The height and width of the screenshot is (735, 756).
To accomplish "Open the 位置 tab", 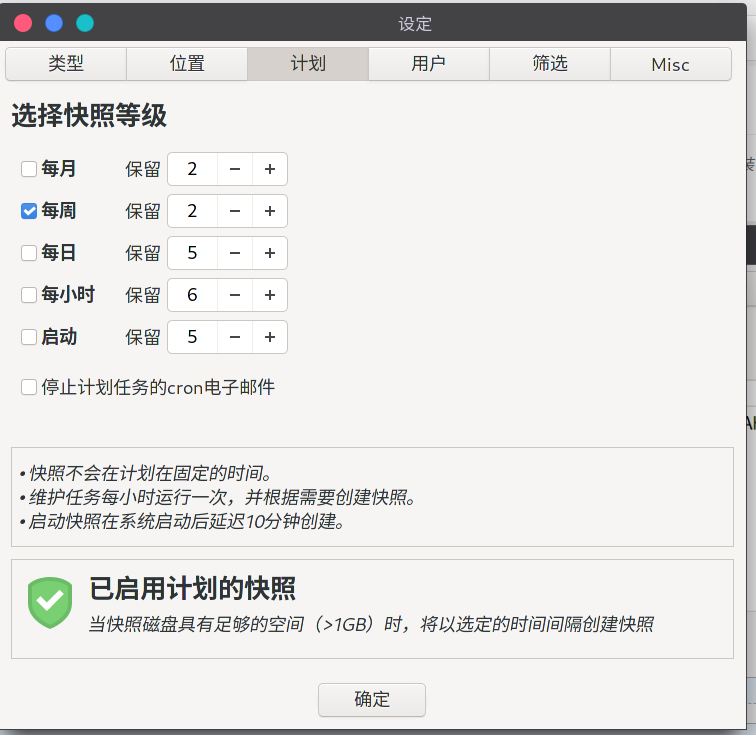I will coord(187,64).
